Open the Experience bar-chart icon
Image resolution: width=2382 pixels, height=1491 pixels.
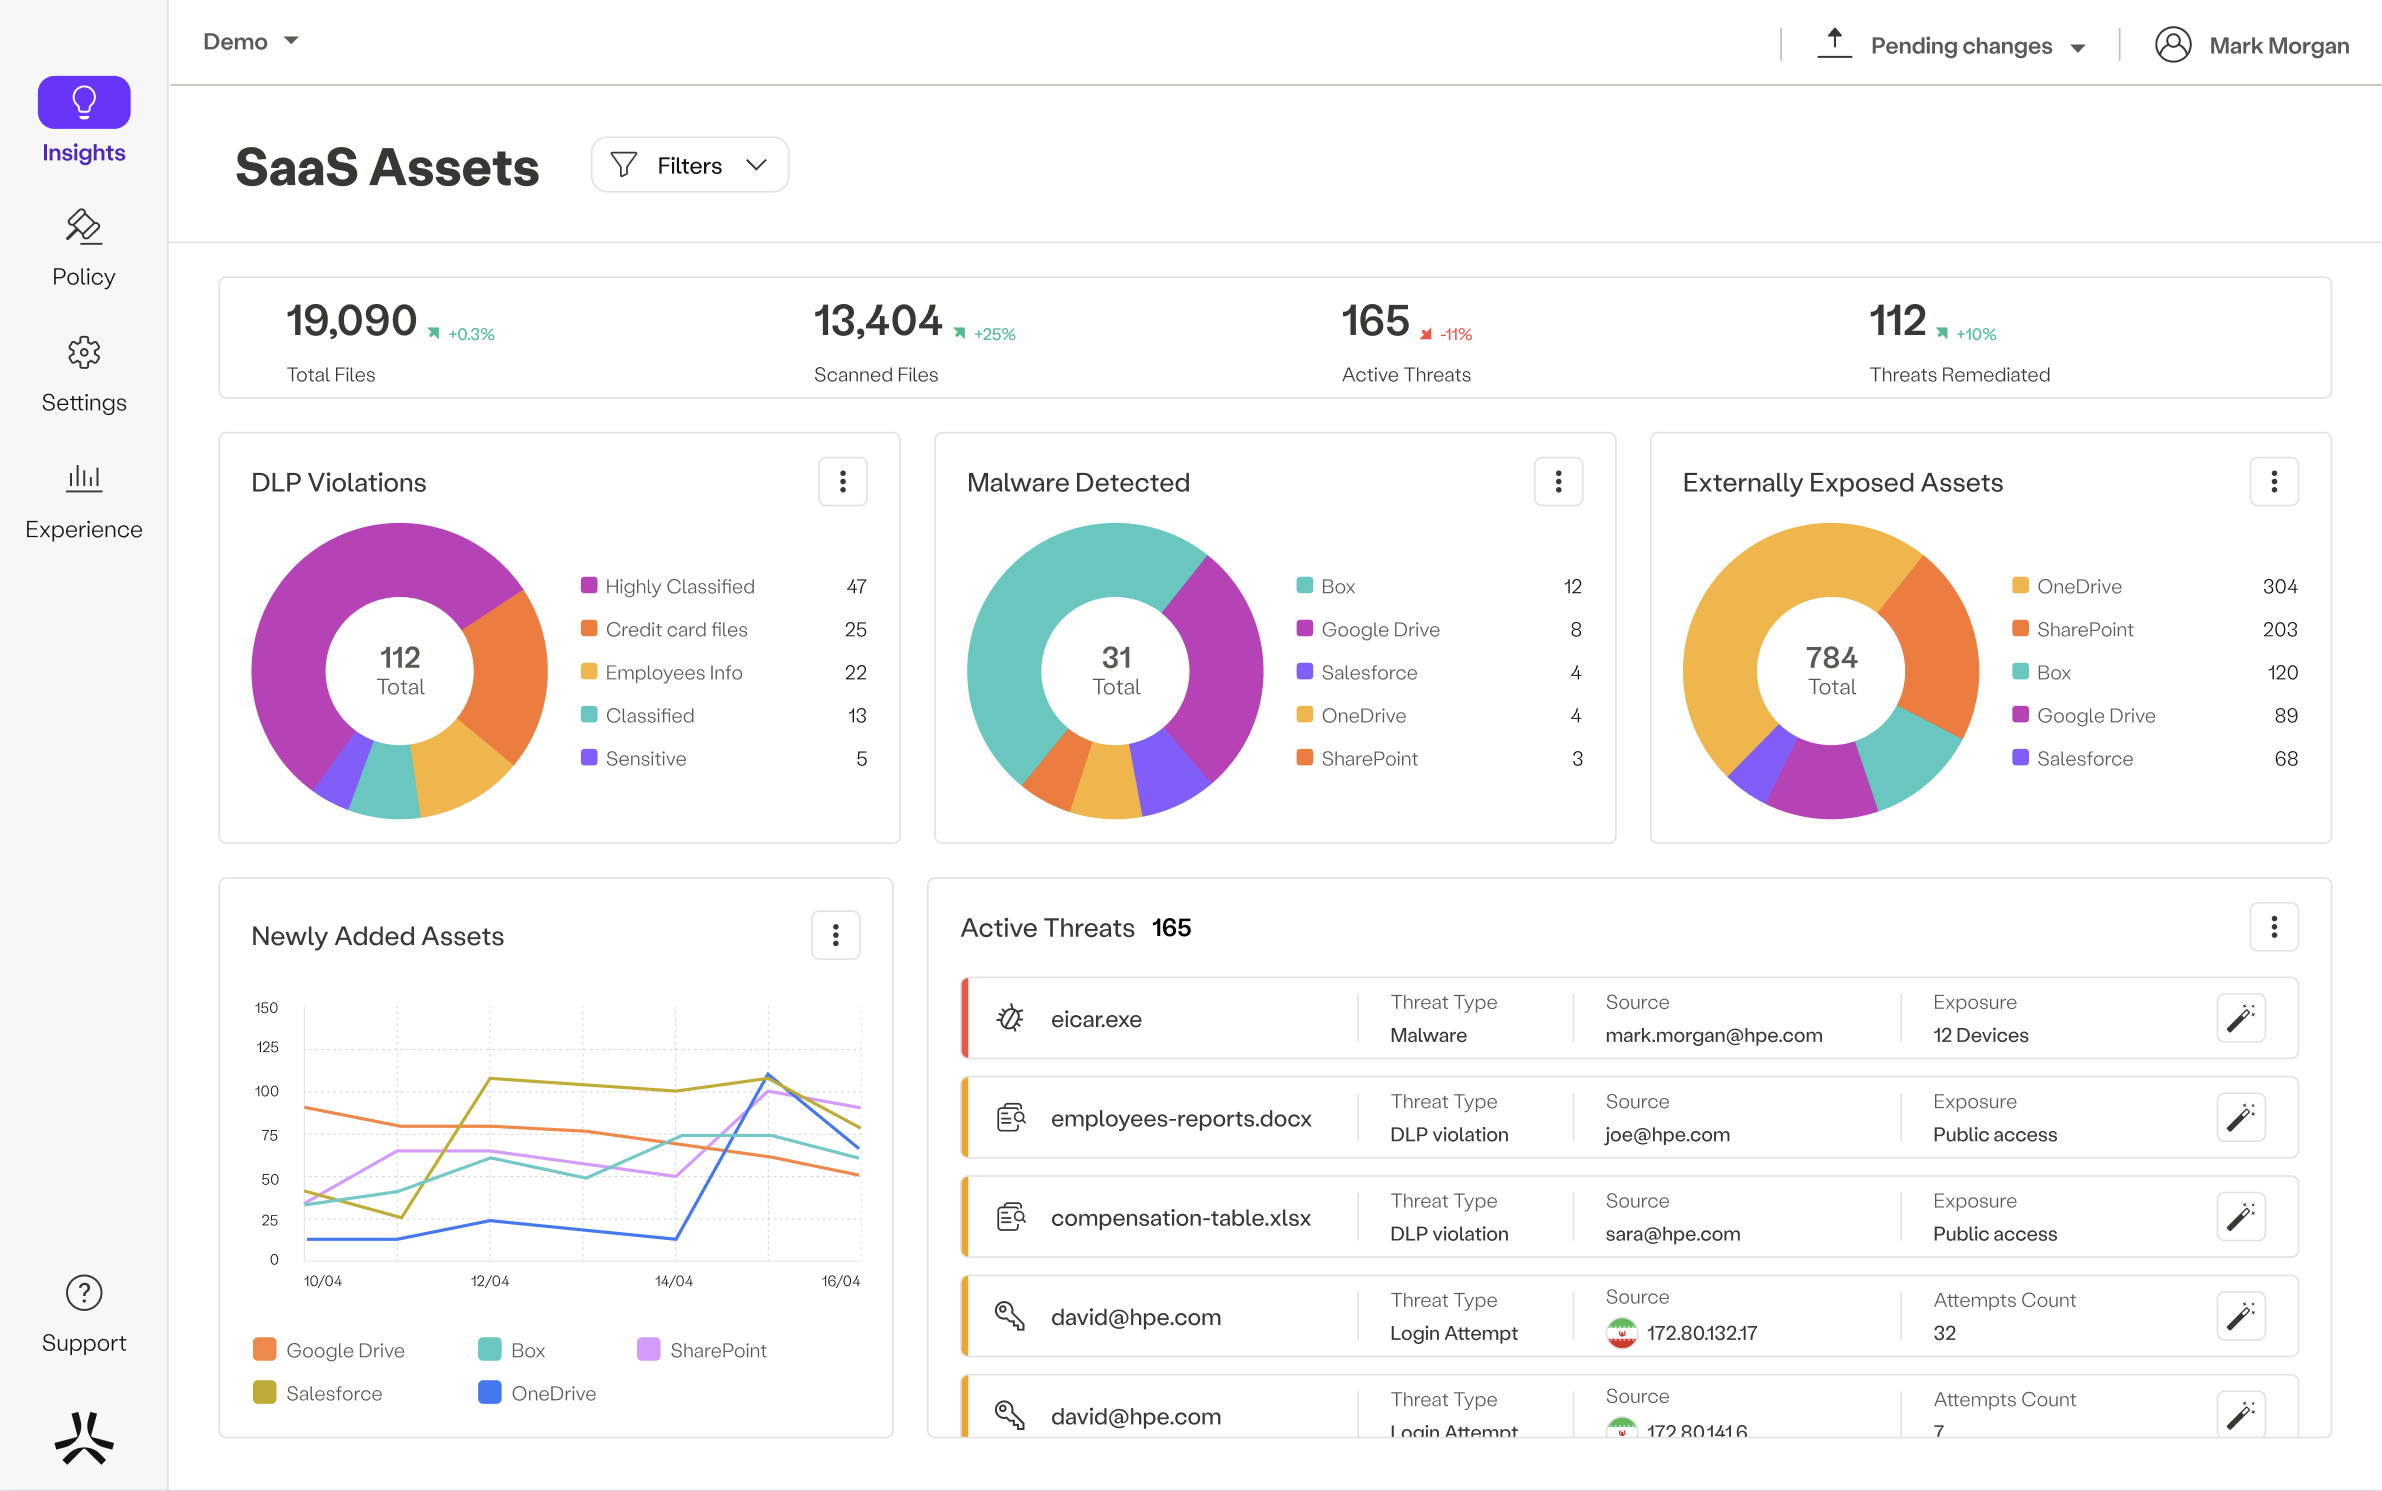tap(84, 479)
